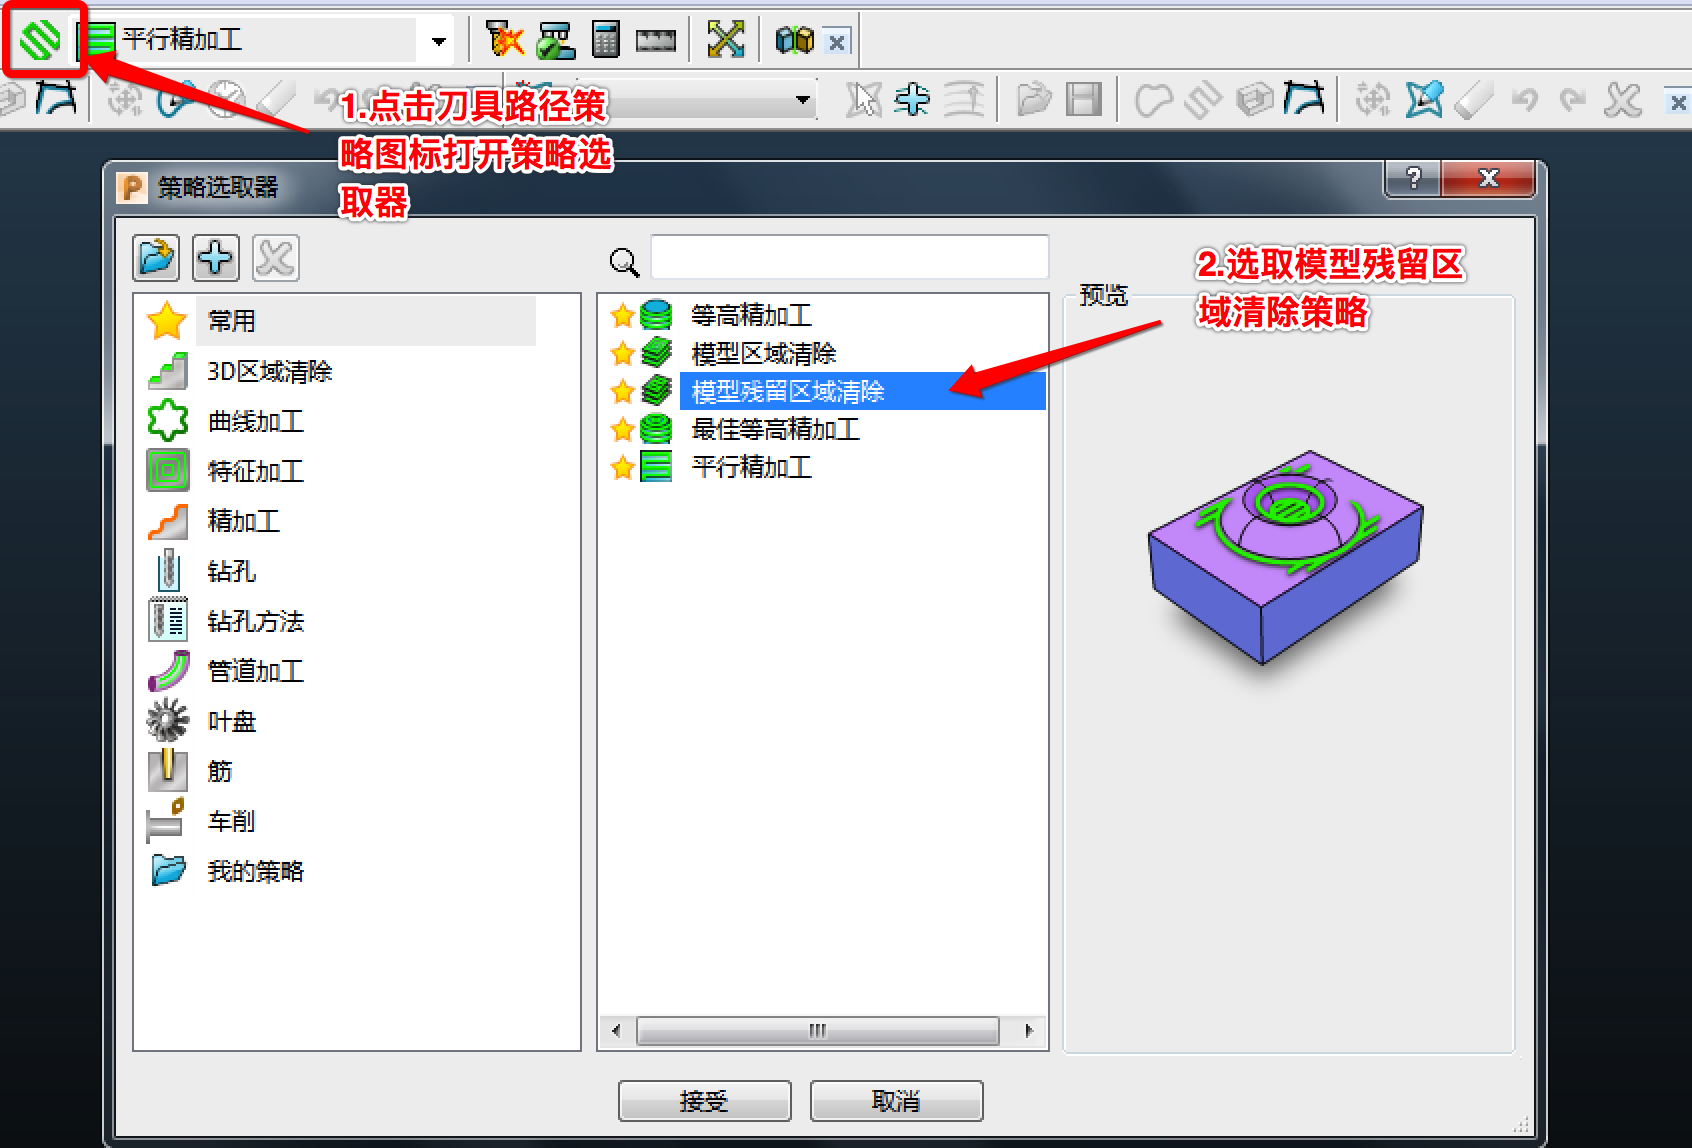Select the 3D区域清除 category
The image size is (1692, 1148).
pyautogui.click(x=270, y=371)
